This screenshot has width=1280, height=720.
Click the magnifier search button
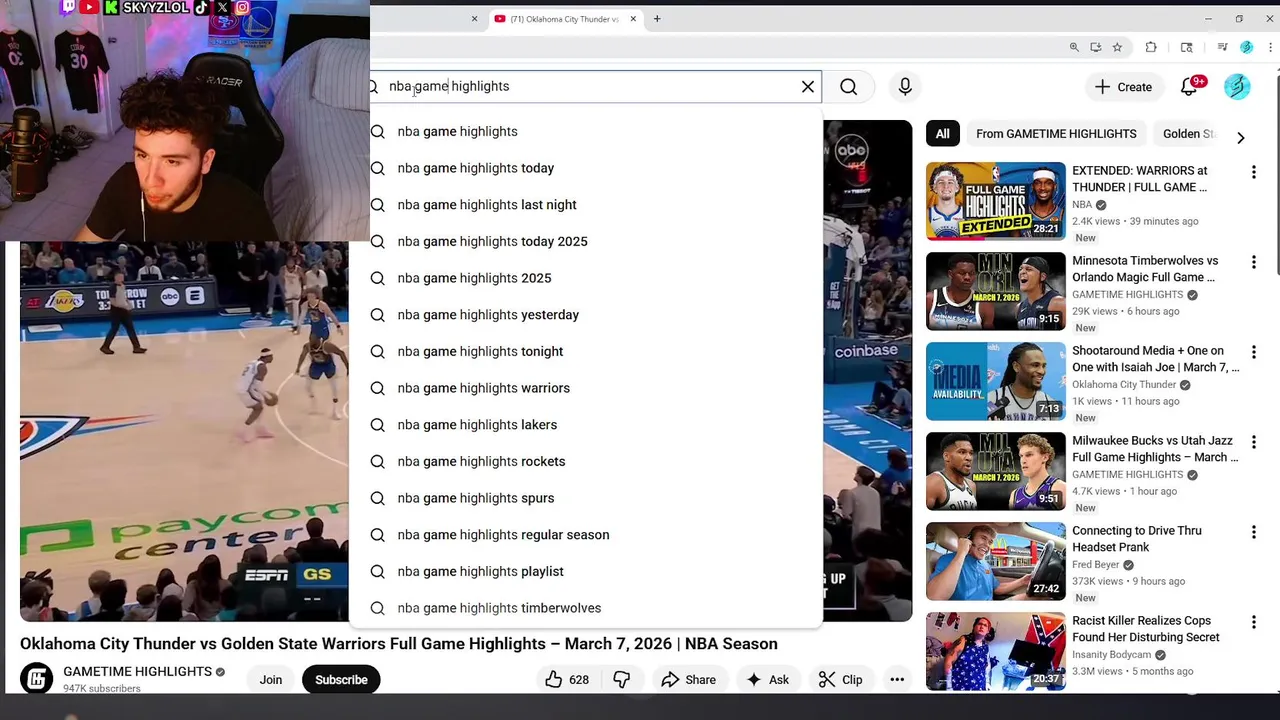click(848, 87)
